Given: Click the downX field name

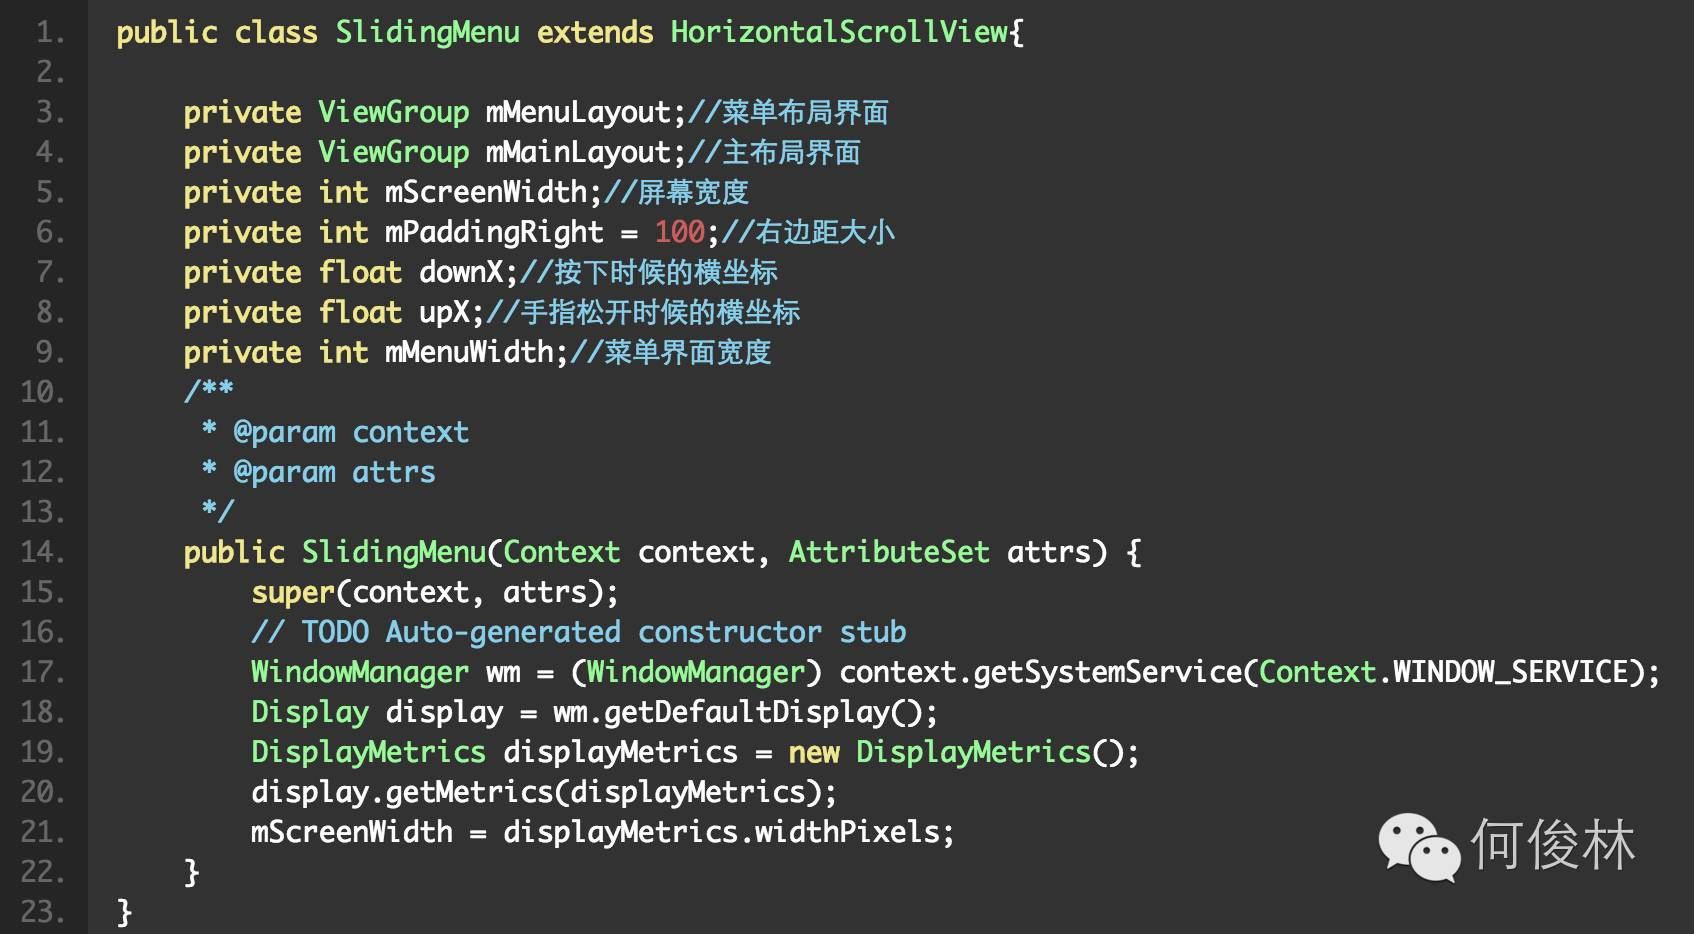Looking at the screenshot, I should pyautogui.click(x=461, y=272).
